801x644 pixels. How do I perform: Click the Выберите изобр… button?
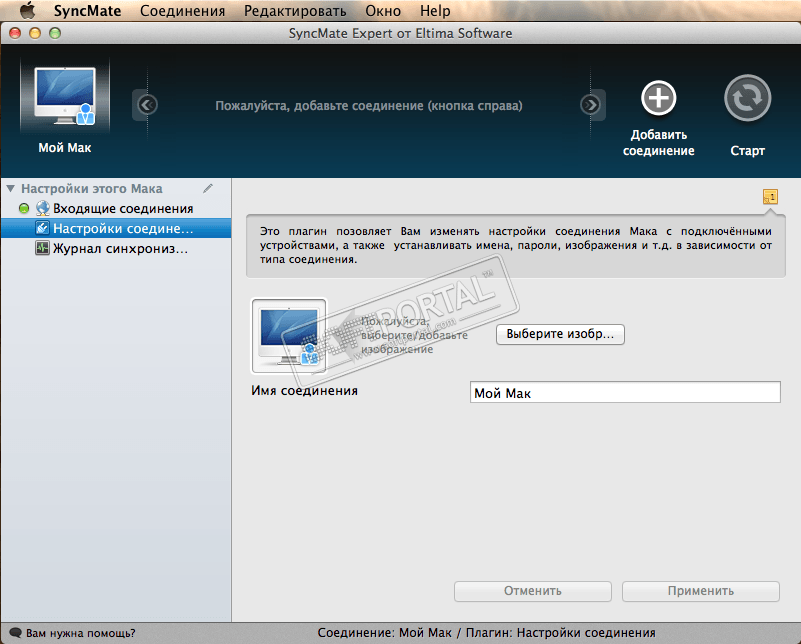coord(560,334)
